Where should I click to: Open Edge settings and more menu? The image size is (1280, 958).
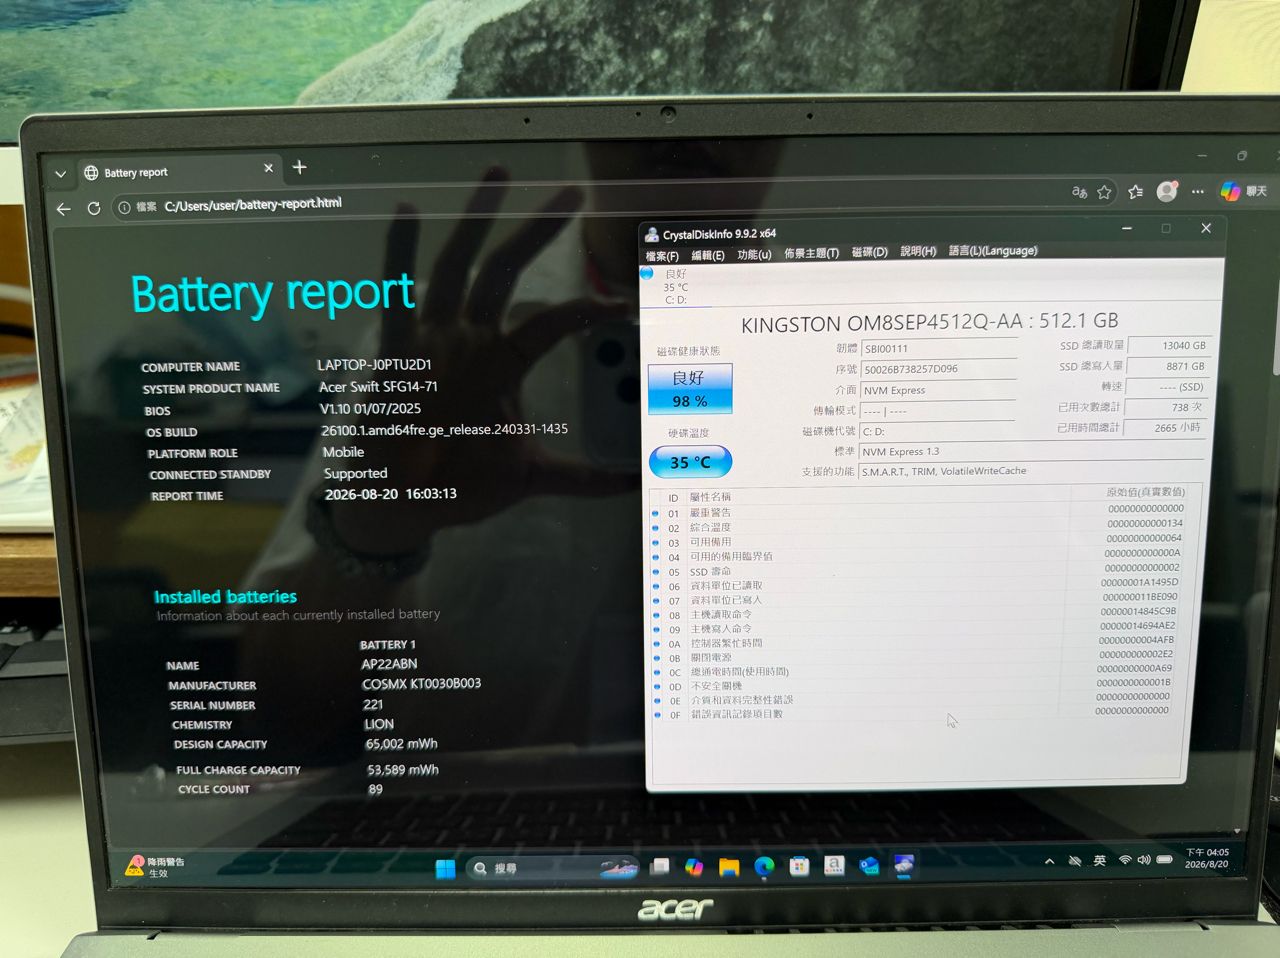pyautogui.click(x=1198, y=191)
